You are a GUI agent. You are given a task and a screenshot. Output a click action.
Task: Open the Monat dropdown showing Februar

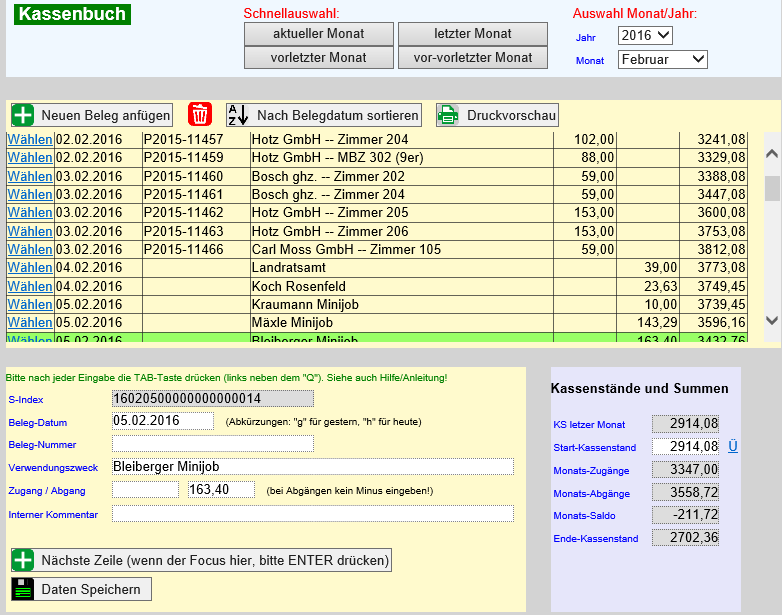pyautogui.click(x=662, y=59)
